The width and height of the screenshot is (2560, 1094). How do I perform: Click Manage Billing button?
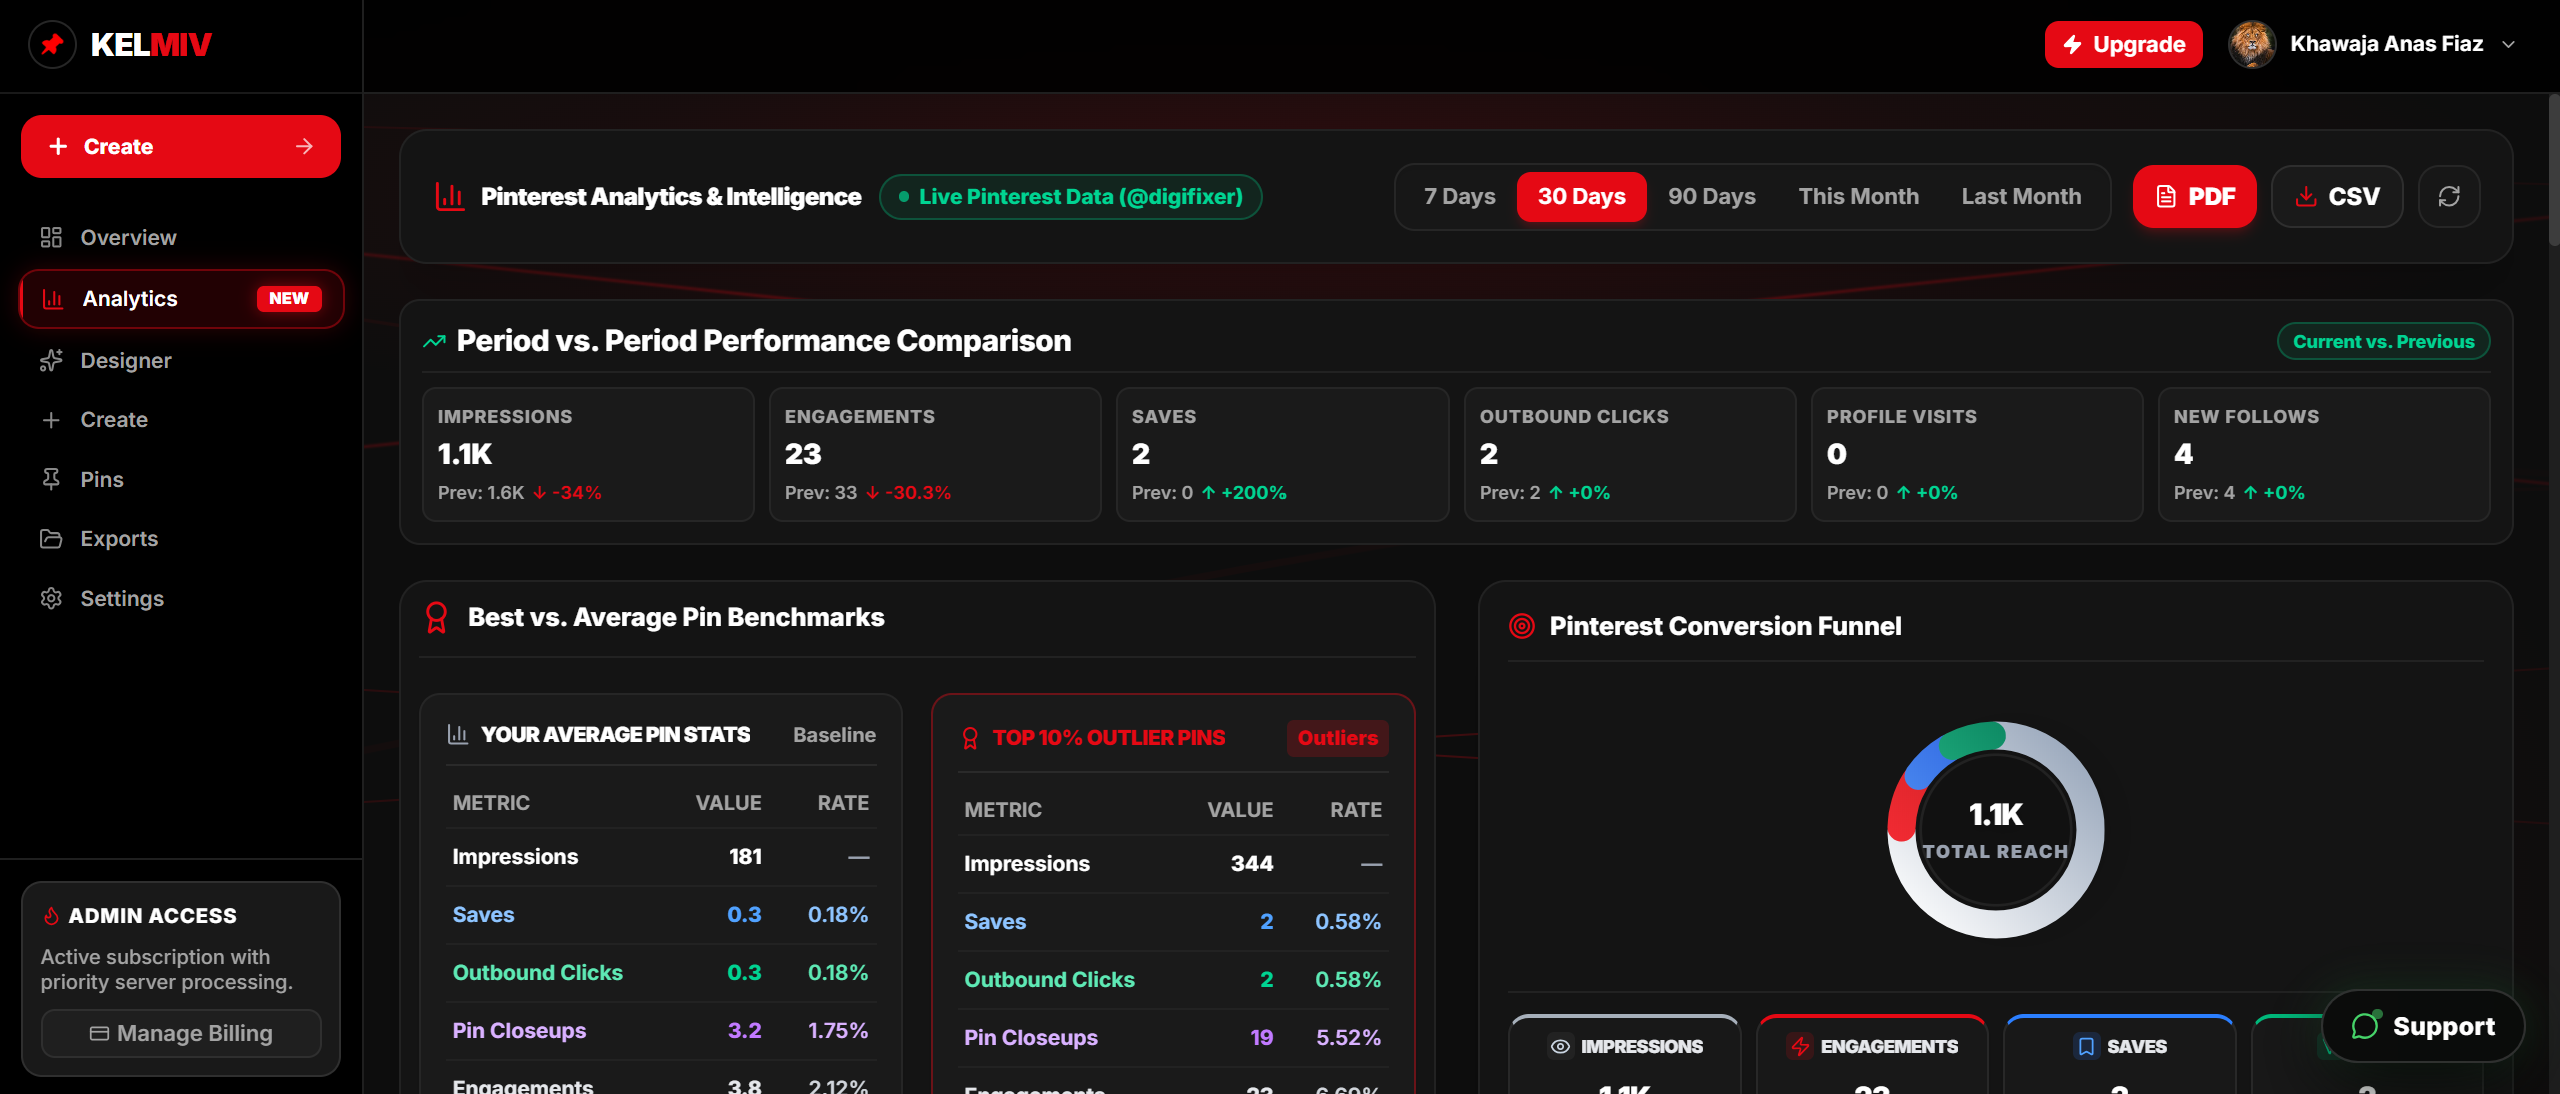tap(181, 1033)
